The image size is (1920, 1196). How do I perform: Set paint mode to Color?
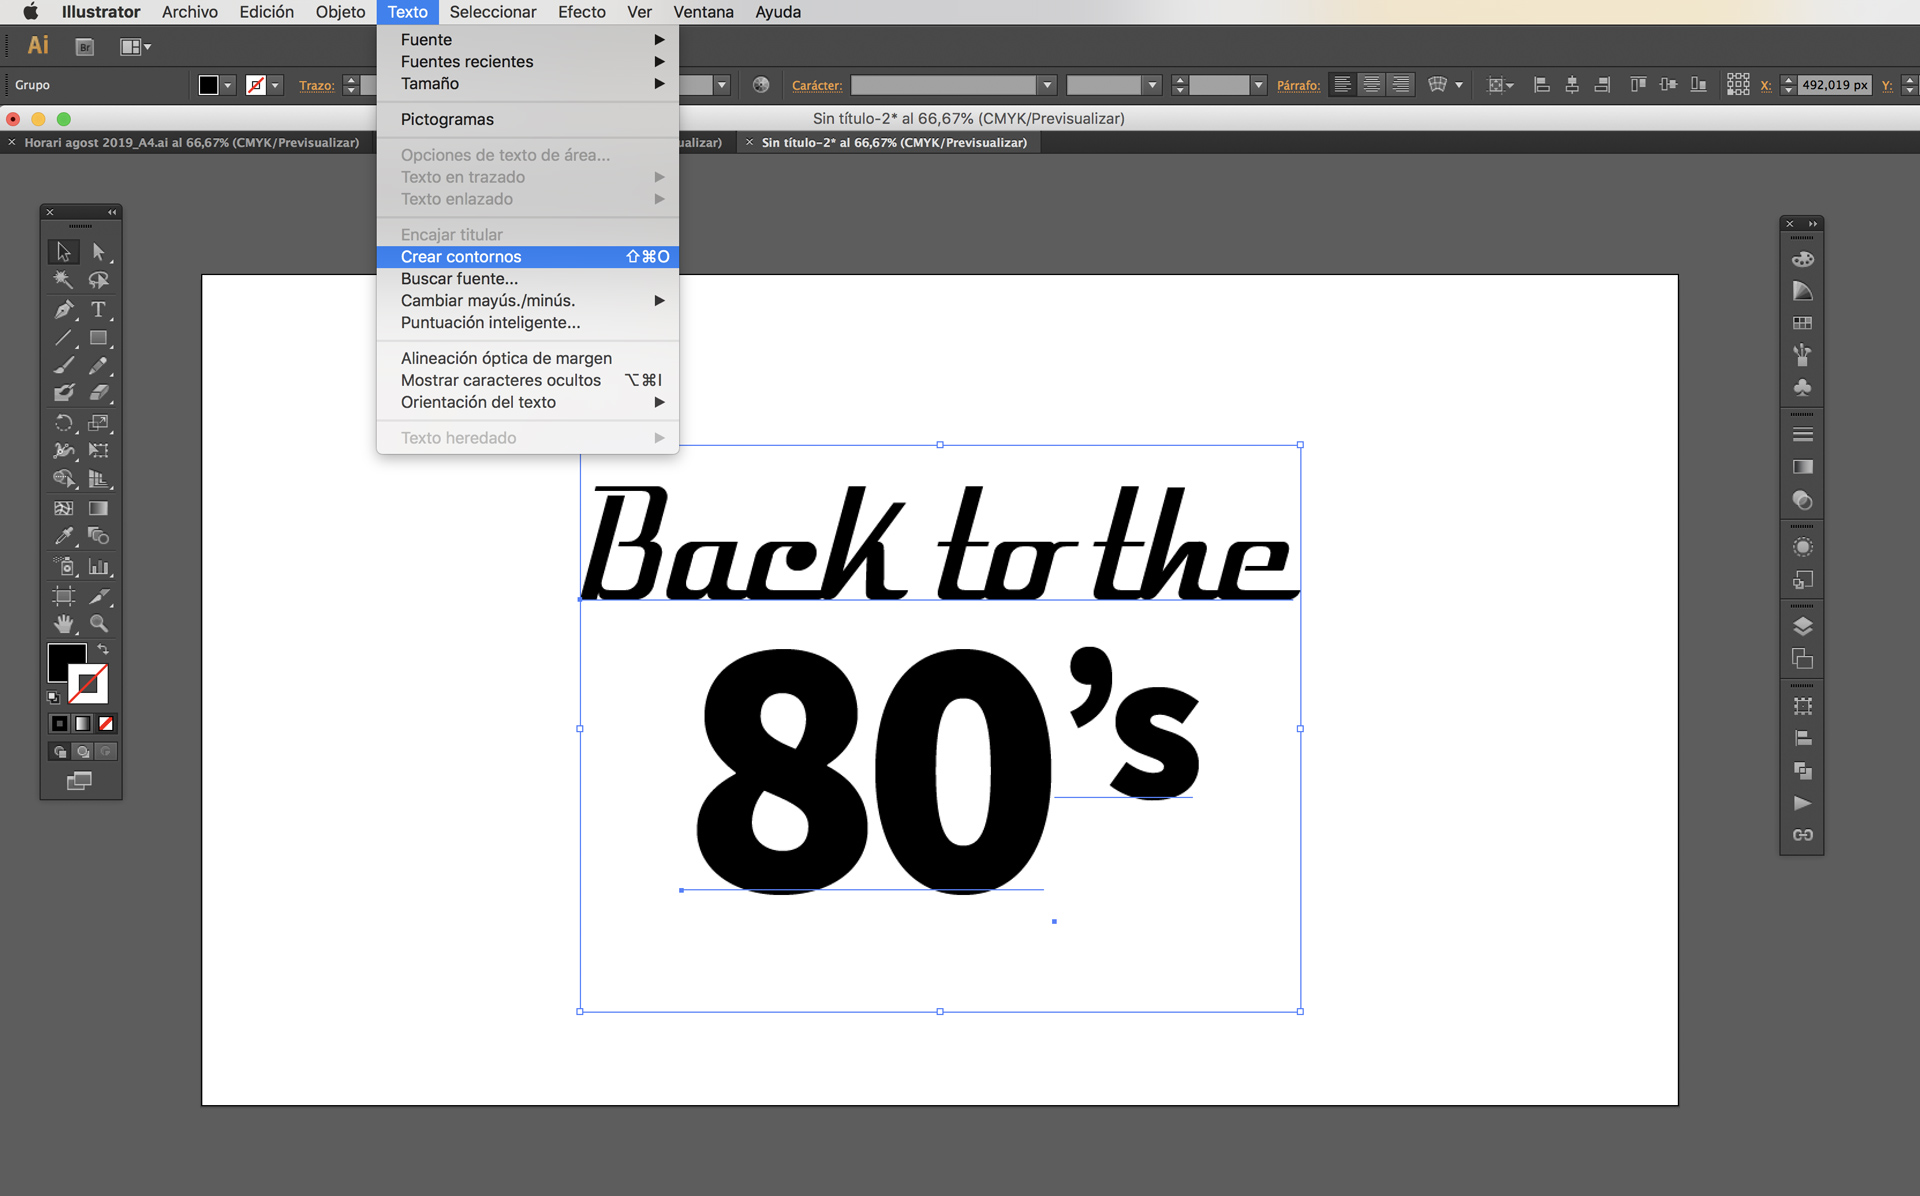pos(59,723)
